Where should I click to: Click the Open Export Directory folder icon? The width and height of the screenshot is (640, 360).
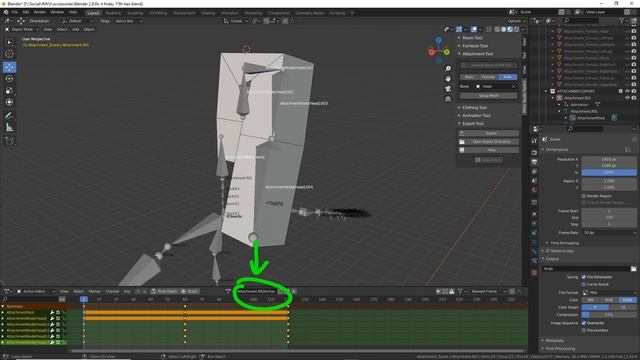(462, 142)
